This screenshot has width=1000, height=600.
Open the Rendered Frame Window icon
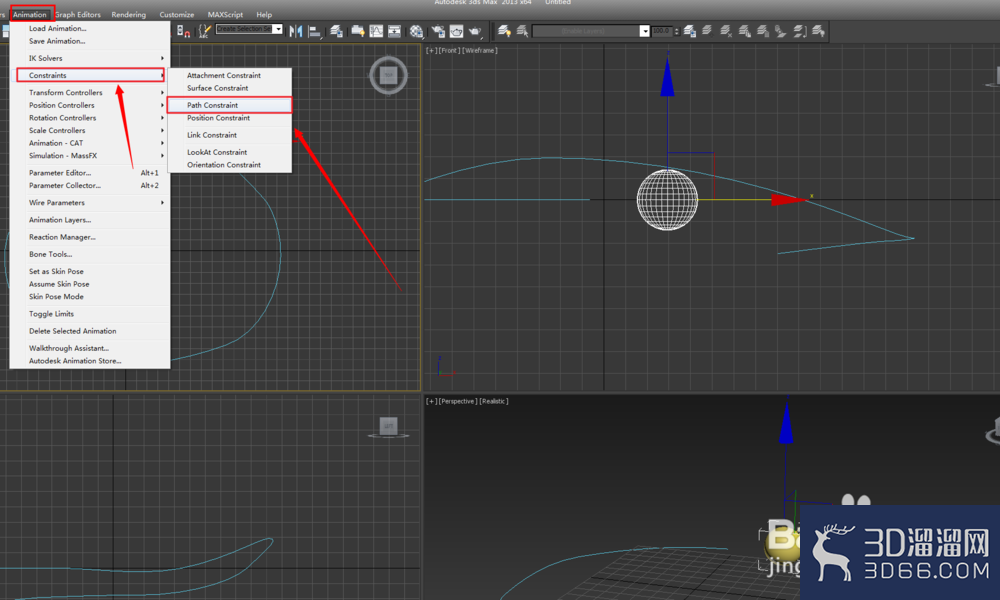coord(457,31)
